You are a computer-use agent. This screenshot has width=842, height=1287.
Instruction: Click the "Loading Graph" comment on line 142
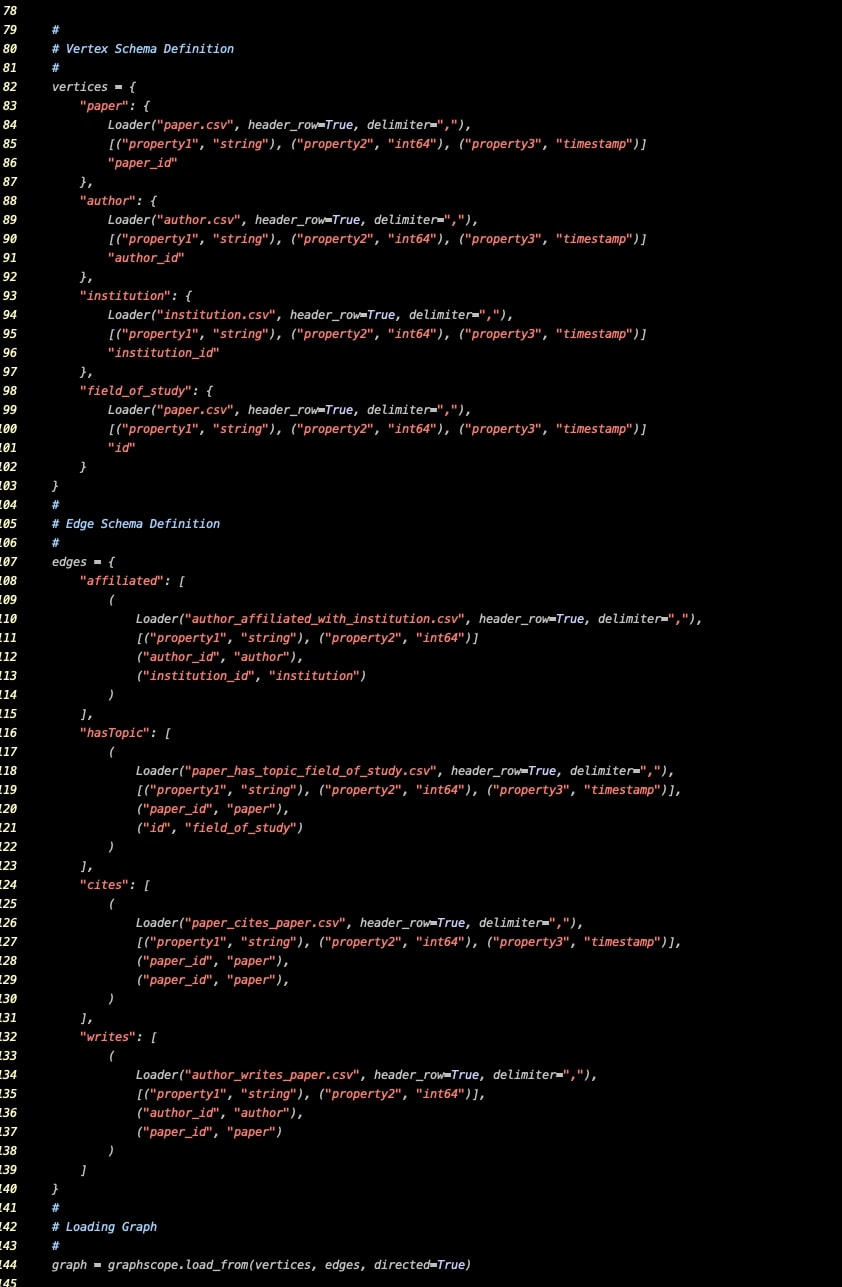pyautogui.click(x=105, y=1226)
